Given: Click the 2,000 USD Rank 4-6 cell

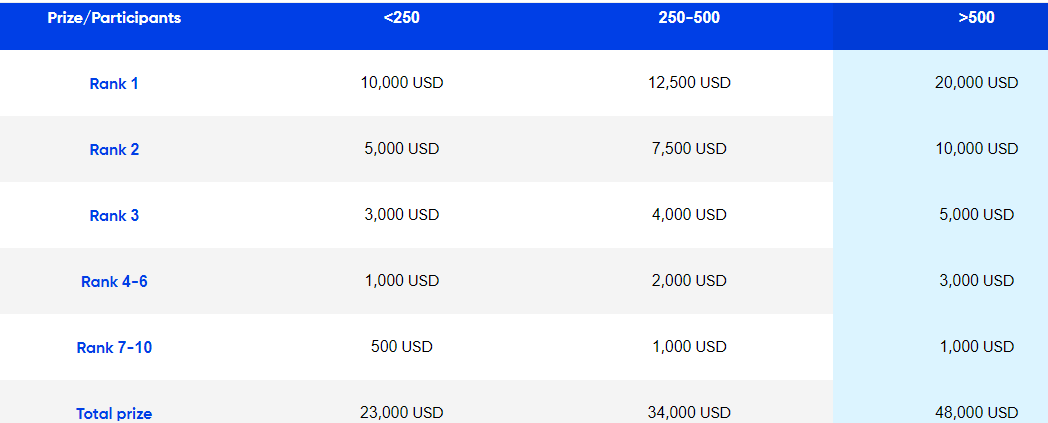Looking at the screenshot, I should (x=689, y=281).
